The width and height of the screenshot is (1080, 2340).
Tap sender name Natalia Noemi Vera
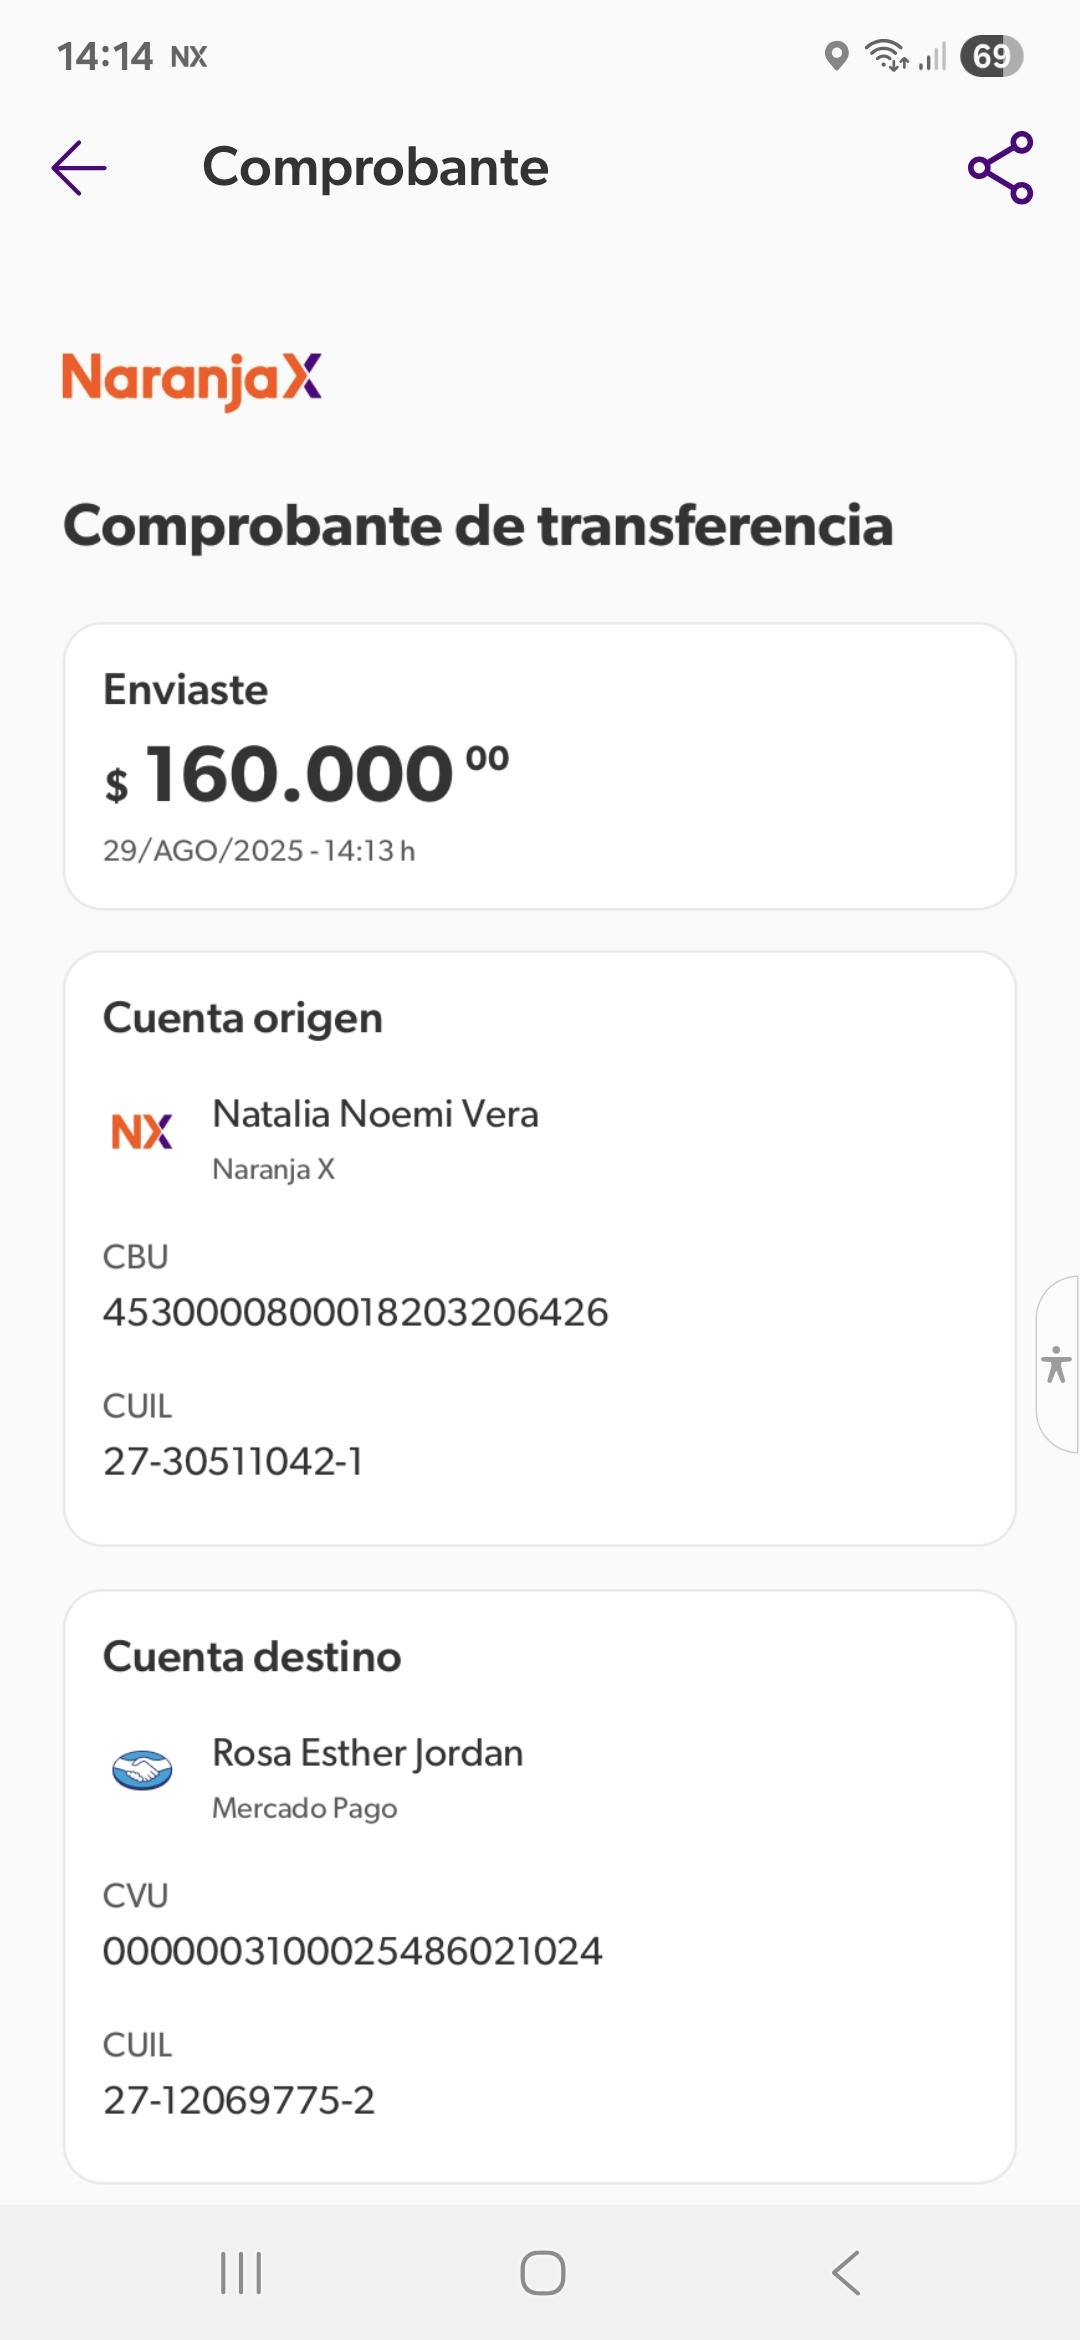click(x=375, y=1114)
